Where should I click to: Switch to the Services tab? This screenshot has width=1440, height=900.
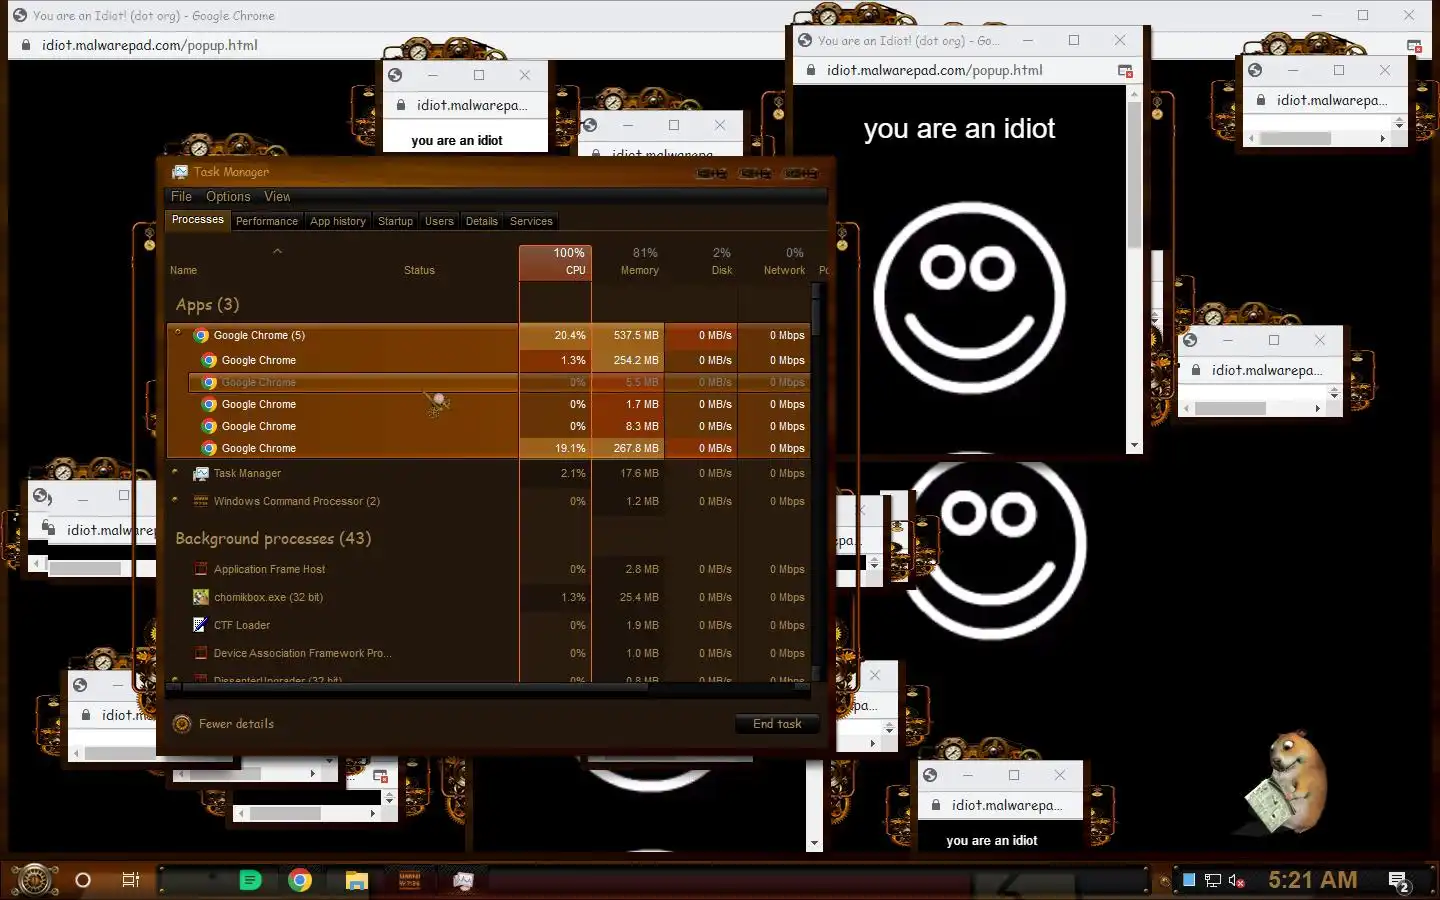[531, 221]
